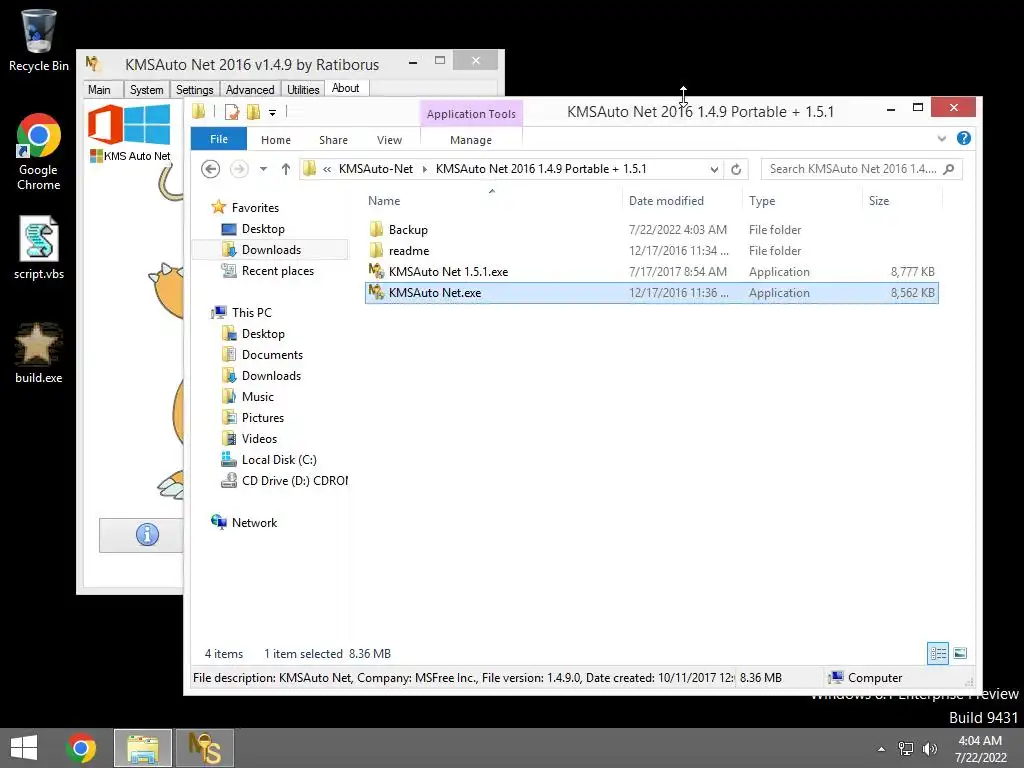The width and height of the screenshot is (1024, 768).
Task: Open the Explorer folder system menu icon
Action: pos(199,112)
